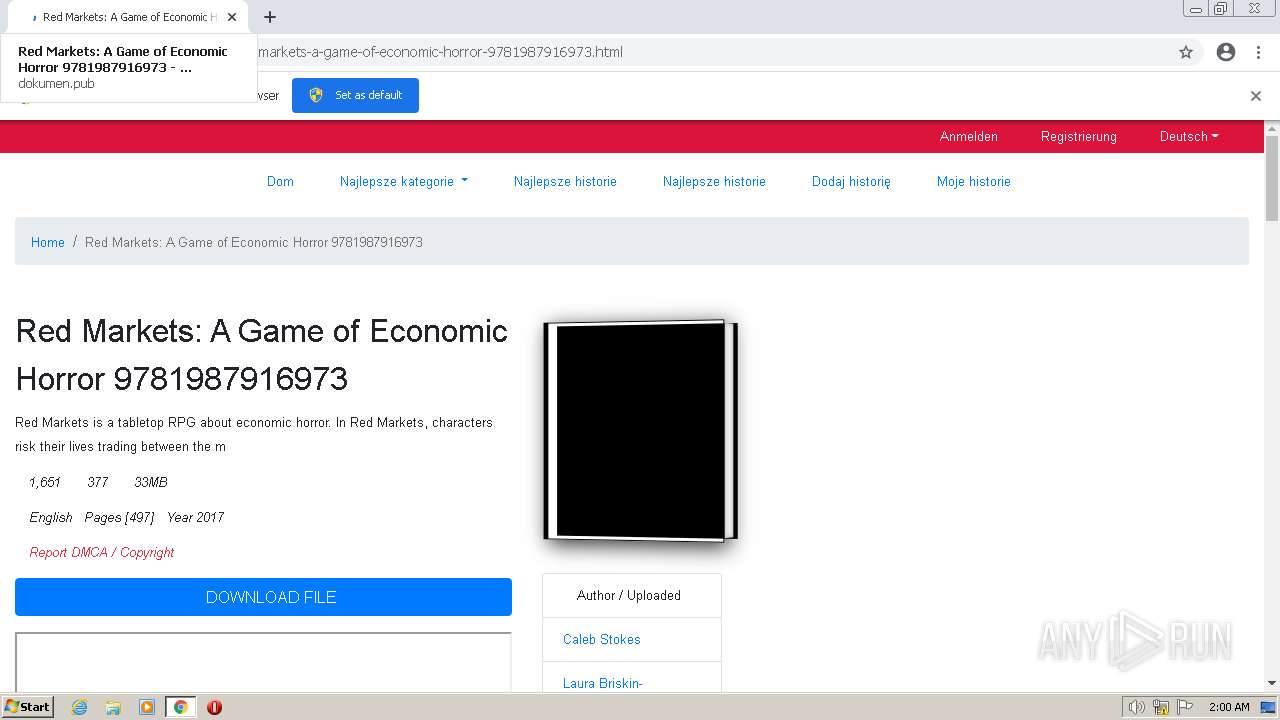1280x720 pixels.
Task: Open author Caleb Stokes link
Action: pyautogui.click(x=601, y=639)
